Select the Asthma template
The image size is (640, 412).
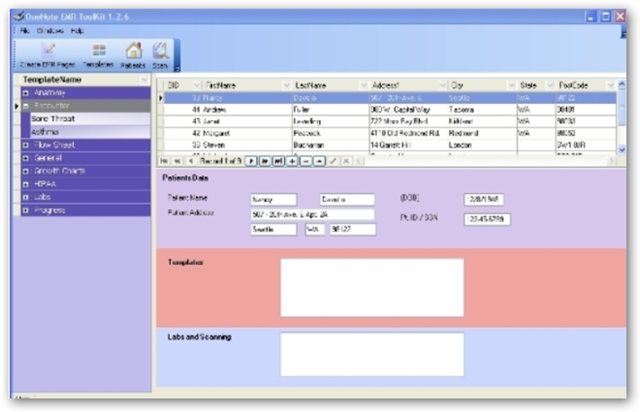click(46, 131)
